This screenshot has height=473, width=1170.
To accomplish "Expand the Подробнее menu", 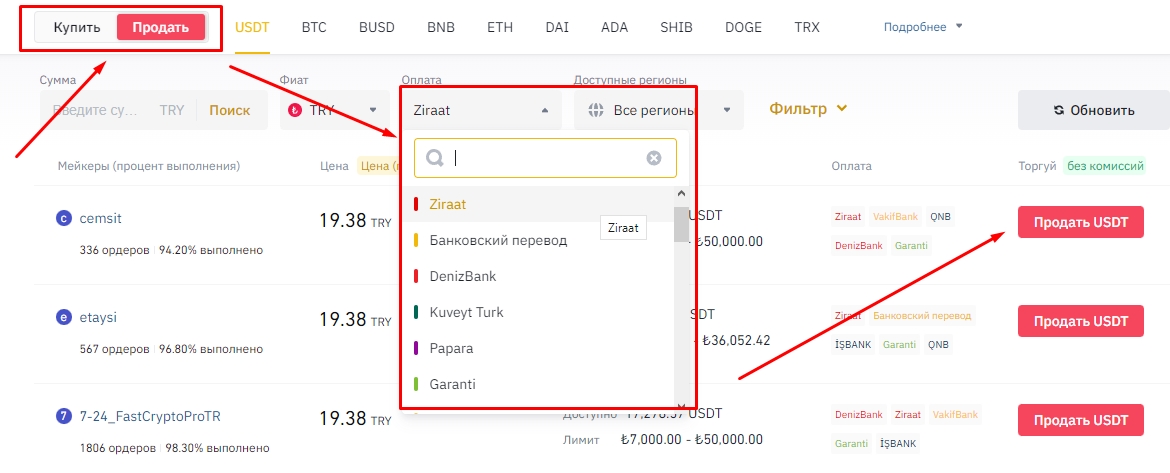I will click(922, 27).
